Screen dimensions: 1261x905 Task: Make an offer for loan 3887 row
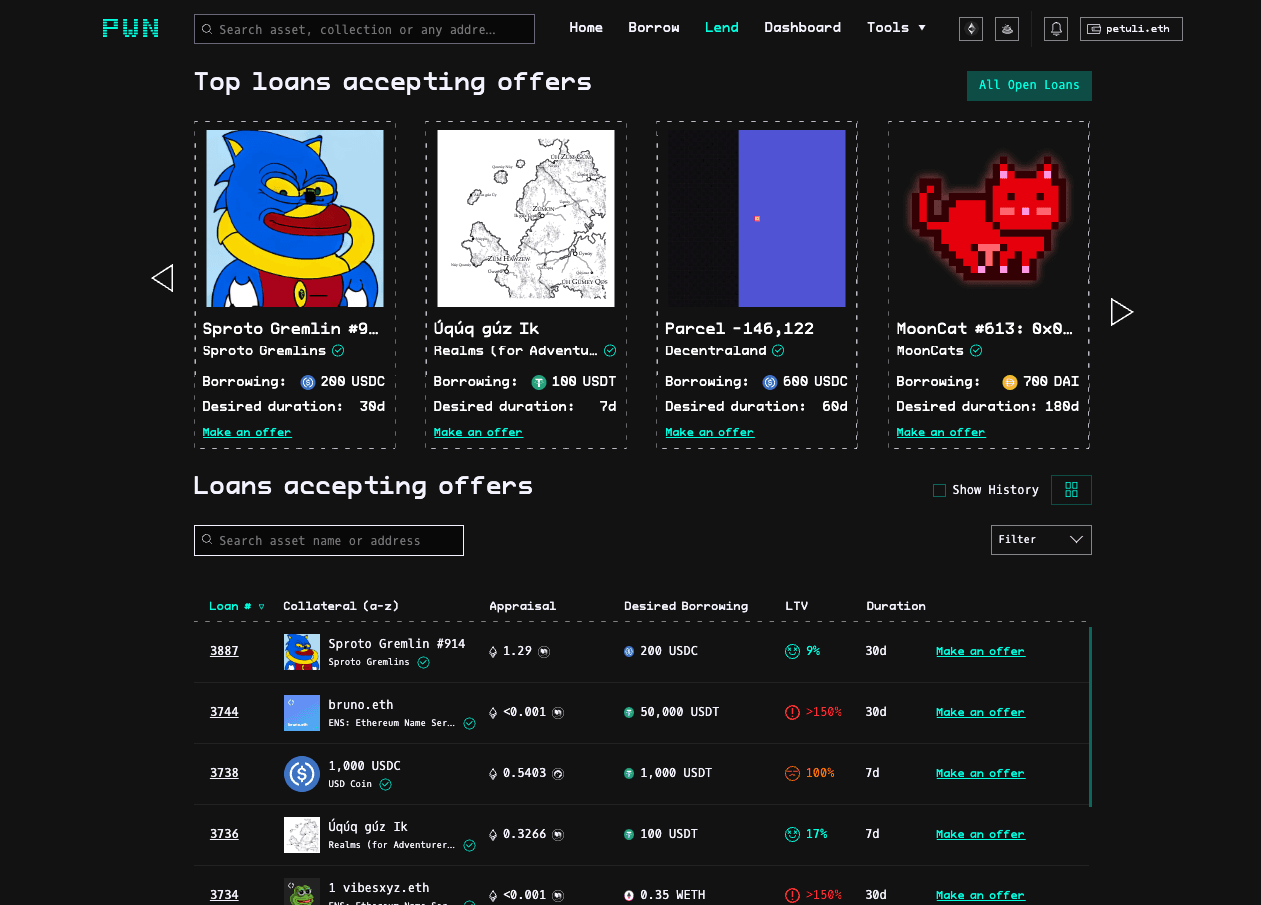[x=980, y=651]
